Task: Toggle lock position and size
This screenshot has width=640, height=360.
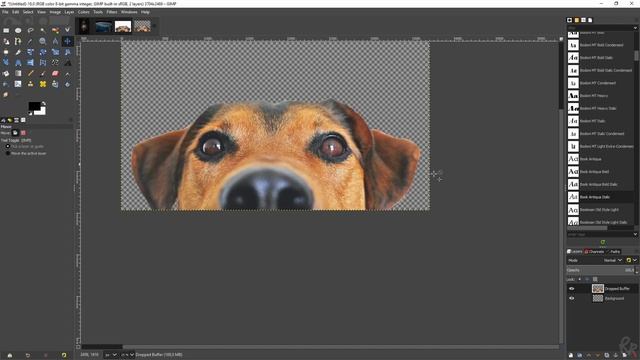Action: (587, 279)
